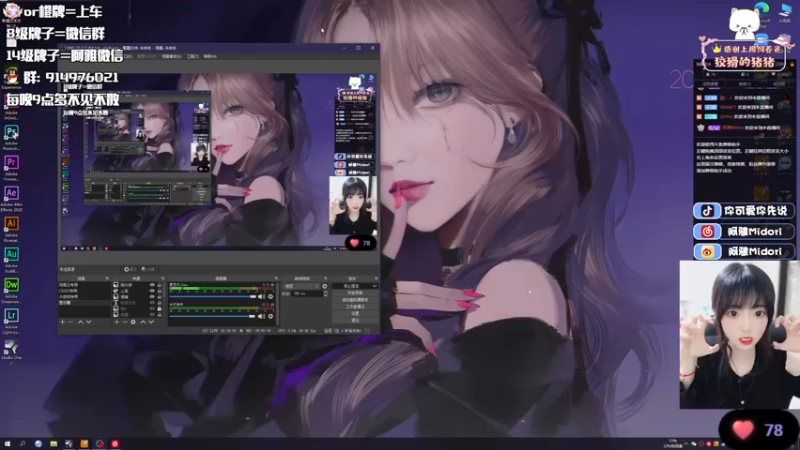Open taskbar search magnifier

(22, 444)
